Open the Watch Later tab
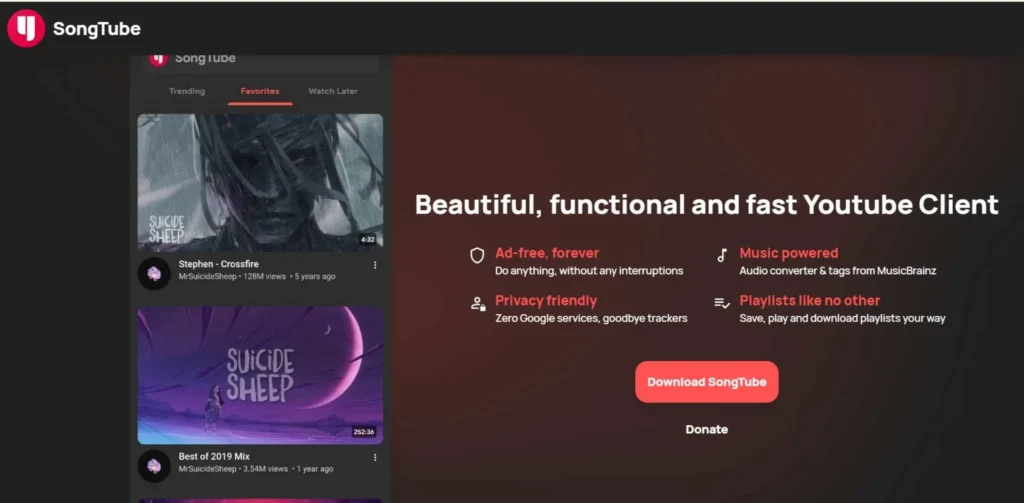 pyautogui.click(x=333, y=91)
